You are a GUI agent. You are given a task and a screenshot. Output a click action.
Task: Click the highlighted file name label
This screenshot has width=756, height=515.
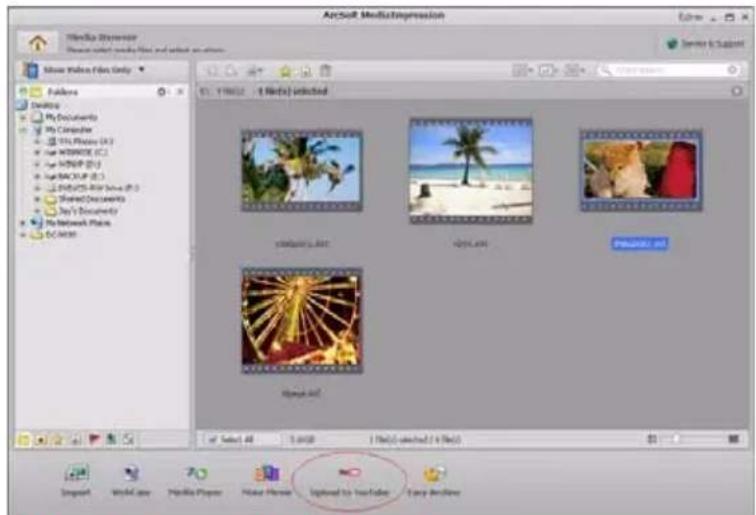(x=640, y=244)
